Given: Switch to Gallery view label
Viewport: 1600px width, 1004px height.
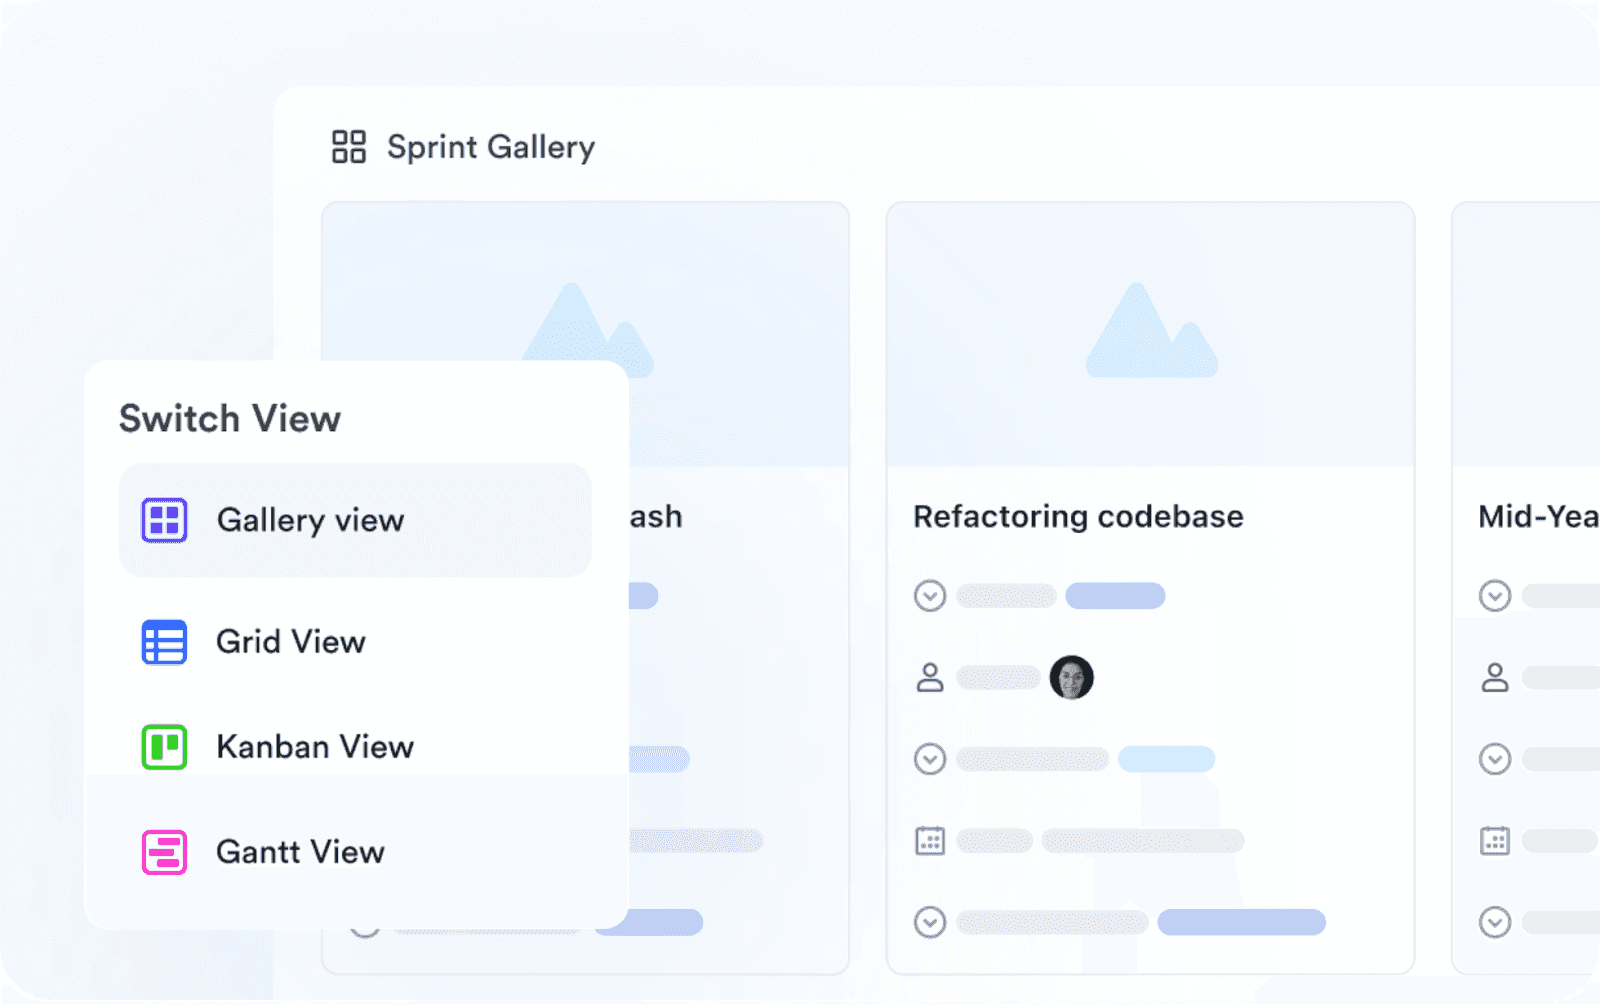Looking at the screenshot, I should (310, 520).
